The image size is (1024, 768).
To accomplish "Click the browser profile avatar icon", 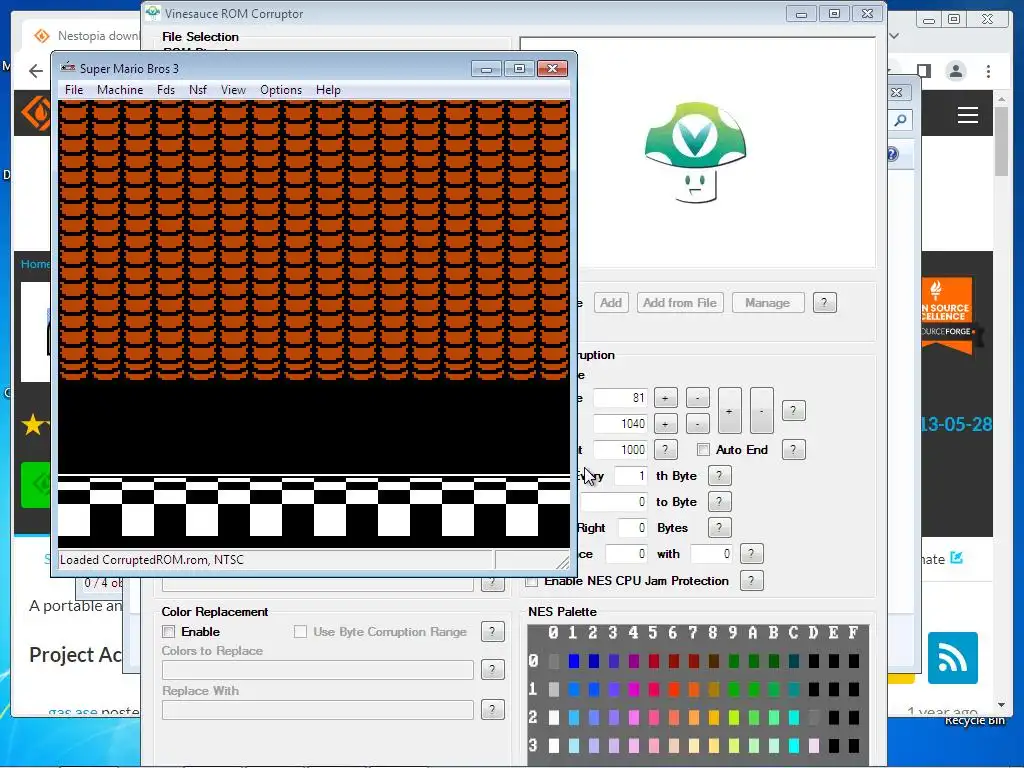I will [955, 71].
